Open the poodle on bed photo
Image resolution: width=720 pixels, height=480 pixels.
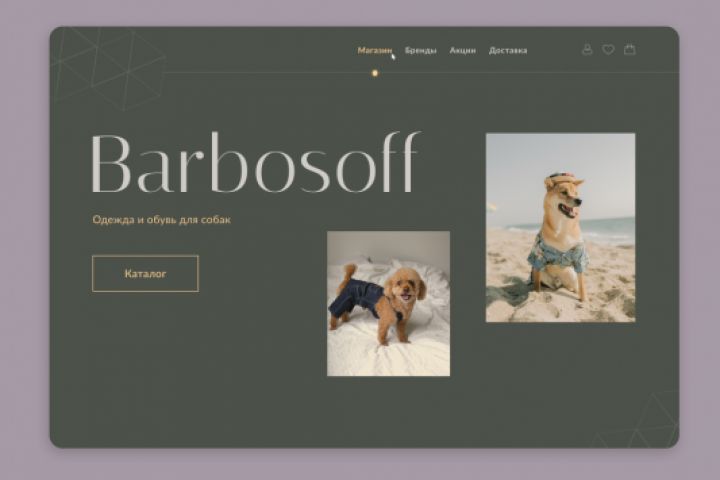388,304
